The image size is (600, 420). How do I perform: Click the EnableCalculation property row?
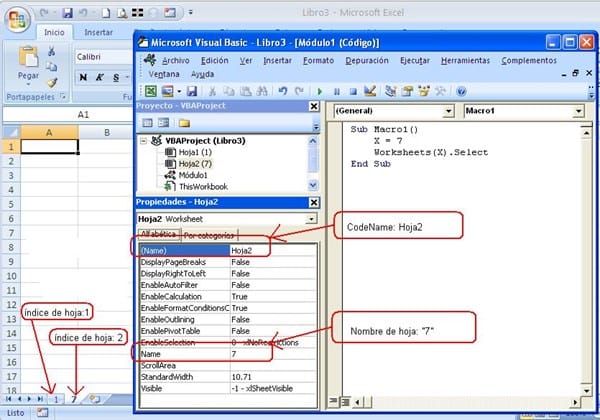[x=228, y=296]
